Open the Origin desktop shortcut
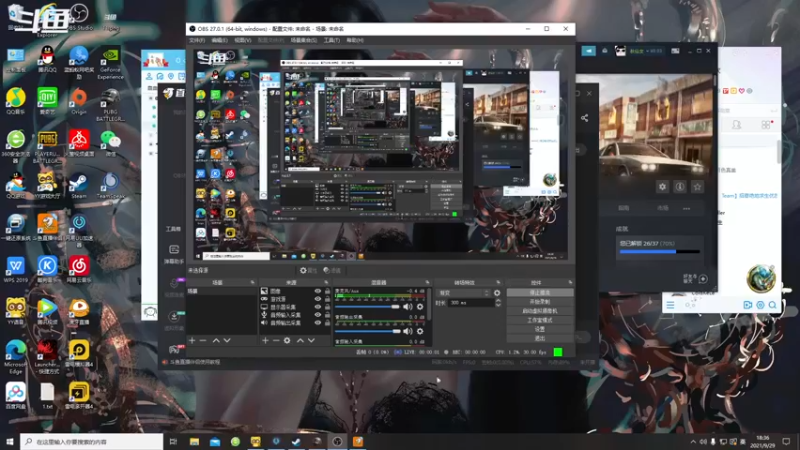The image size is (800, 450). [x=79, y=101]
